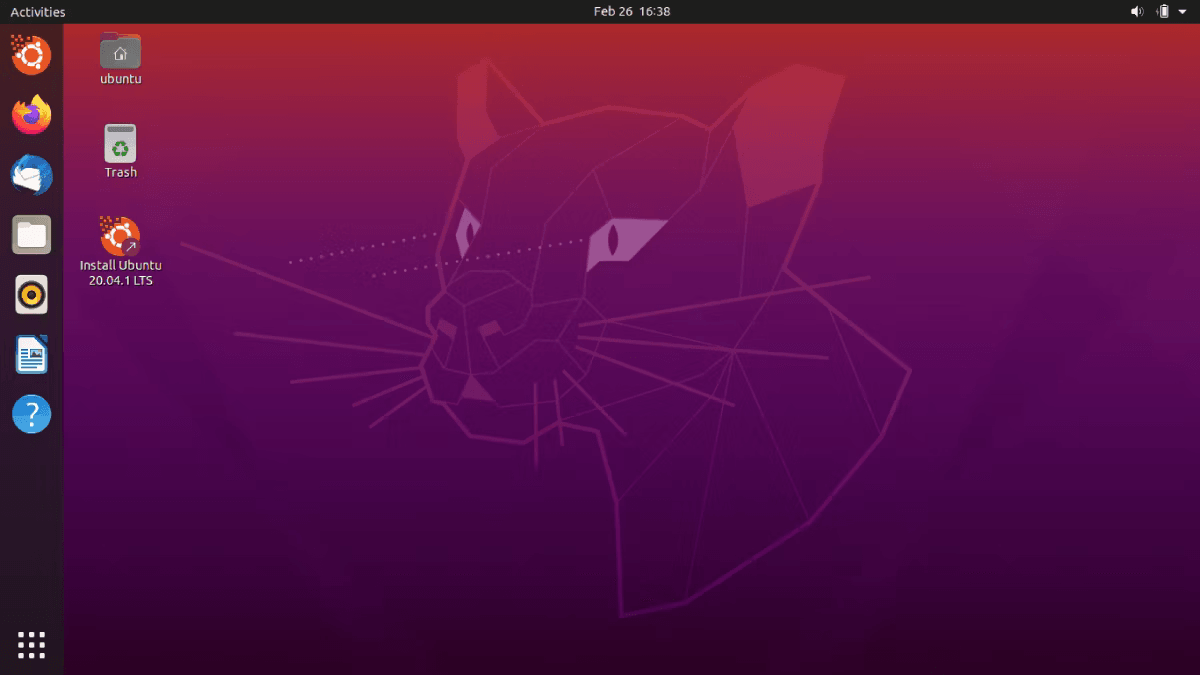Open LibreOffice Writer from the dock
Screen dimensions: 1200x675
click(x=31, y=355)
